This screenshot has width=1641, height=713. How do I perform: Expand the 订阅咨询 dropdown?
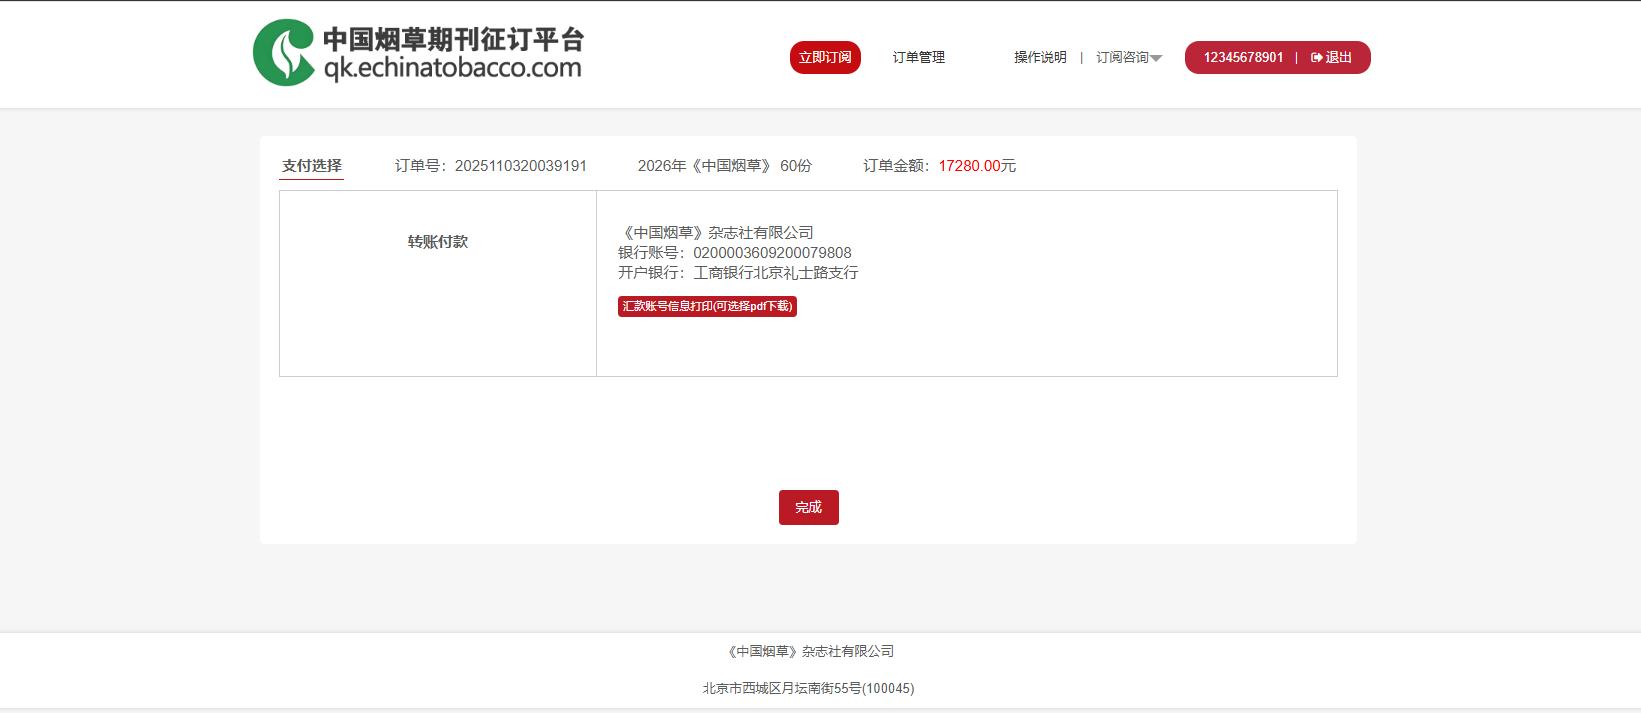point(1122,58)
